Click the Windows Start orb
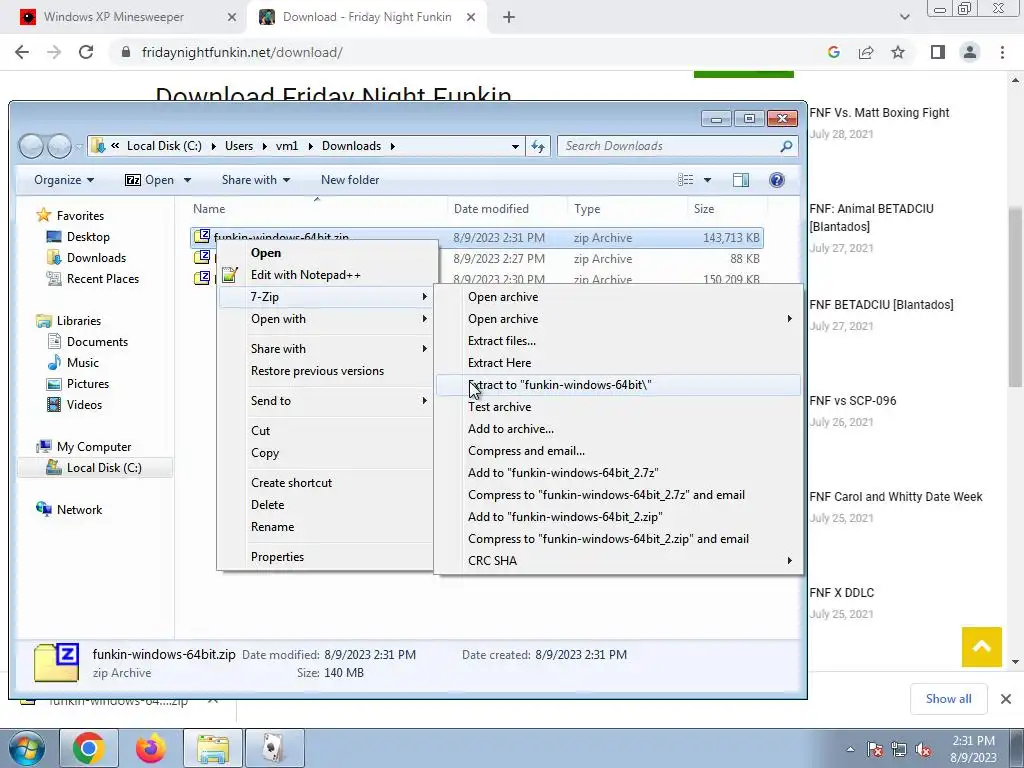1024x768 pixels. [27, 748]
